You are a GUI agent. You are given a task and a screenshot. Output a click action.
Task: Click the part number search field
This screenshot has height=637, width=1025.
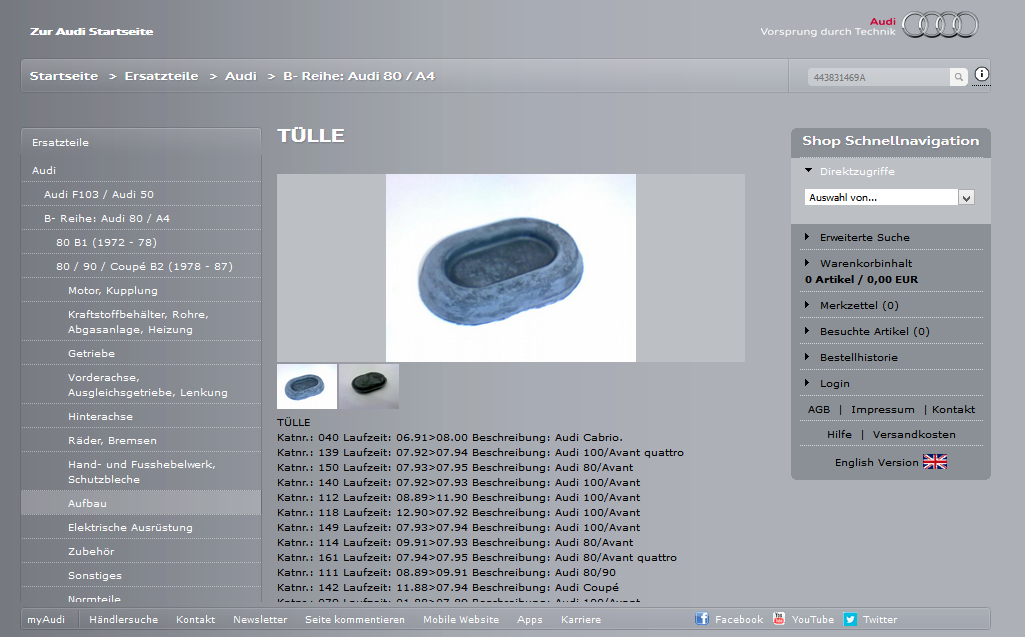tap(877, 77)
